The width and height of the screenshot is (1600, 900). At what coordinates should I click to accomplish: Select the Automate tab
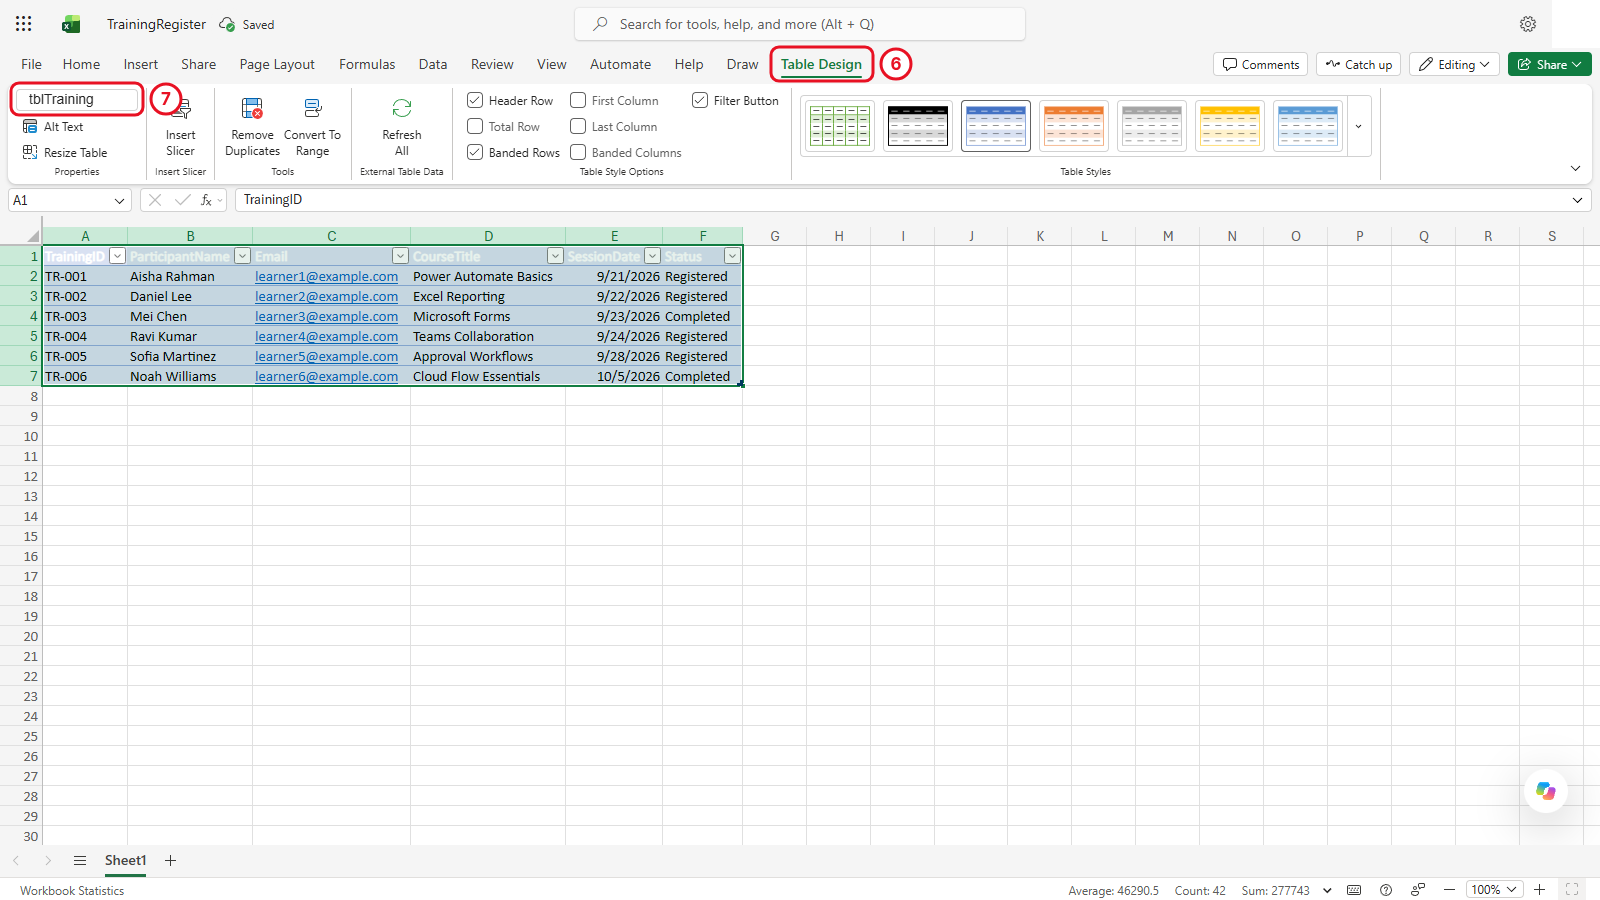click(620, 64)
